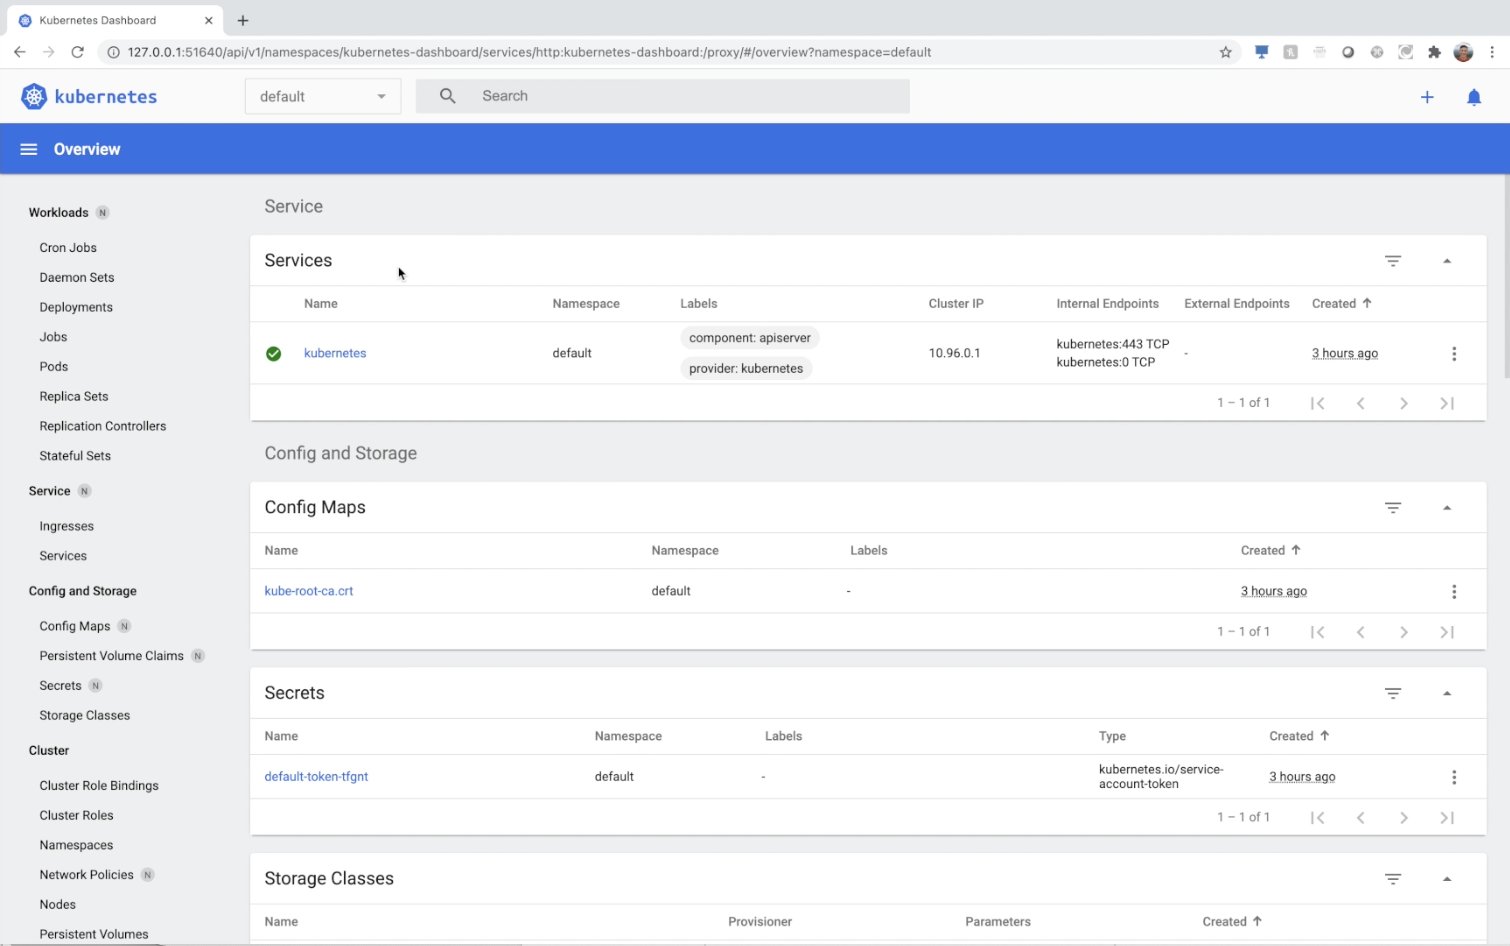Open the filter icon on Services card
Image resolution: width=1510 pixels, height=946 pixels.
pos(1393,260)
